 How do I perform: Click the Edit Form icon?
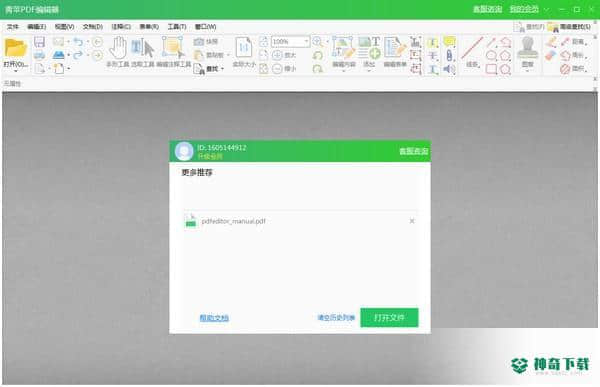(x=395, y=47)
